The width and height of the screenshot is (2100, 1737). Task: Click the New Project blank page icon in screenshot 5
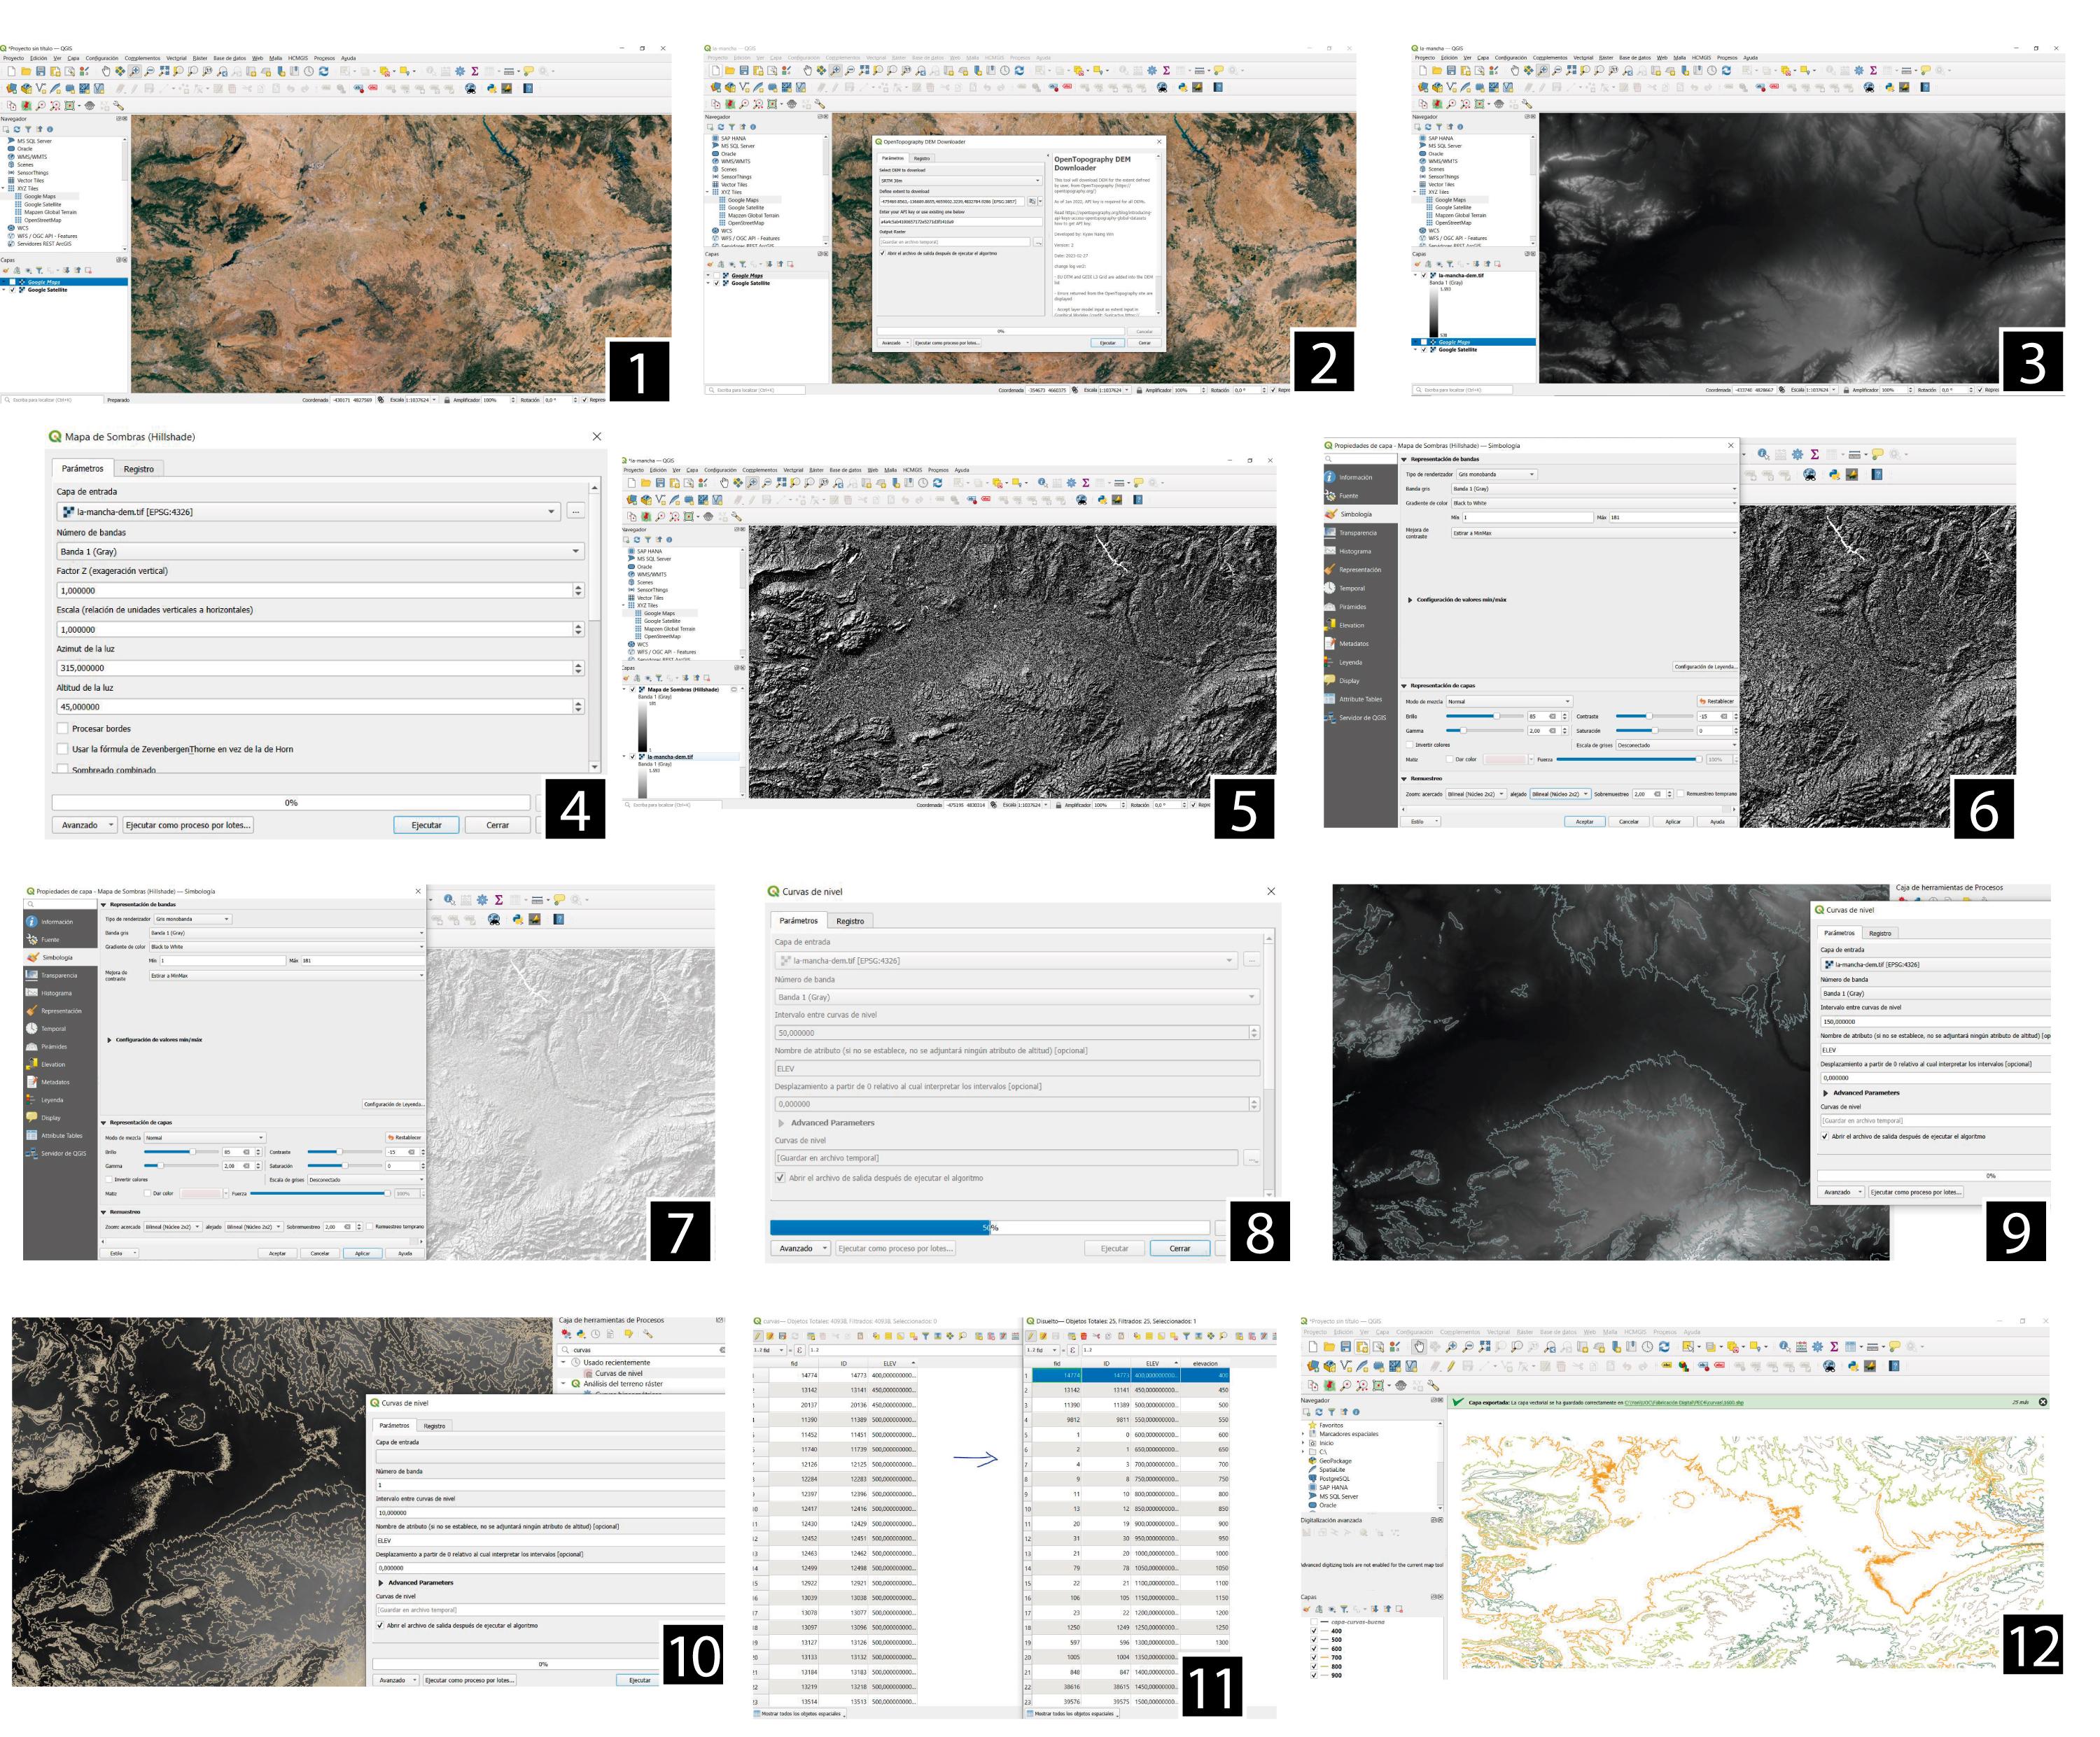coord(631,483)
